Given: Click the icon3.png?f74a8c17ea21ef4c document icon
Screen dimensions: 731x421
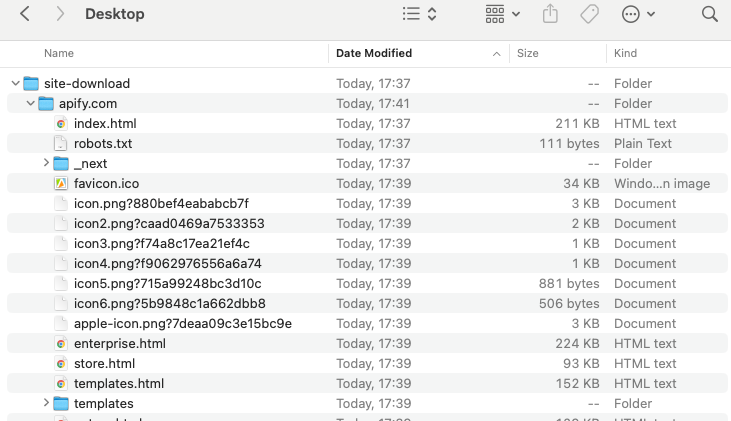Looking at the screenshot, I should [61, 243].
